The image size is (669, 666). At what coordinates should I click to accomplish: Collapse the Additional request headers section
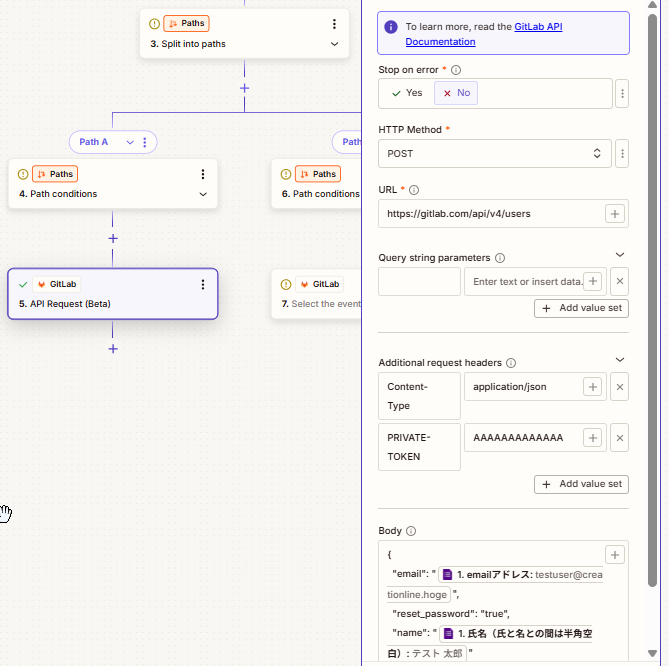click(x=619, y=360)
